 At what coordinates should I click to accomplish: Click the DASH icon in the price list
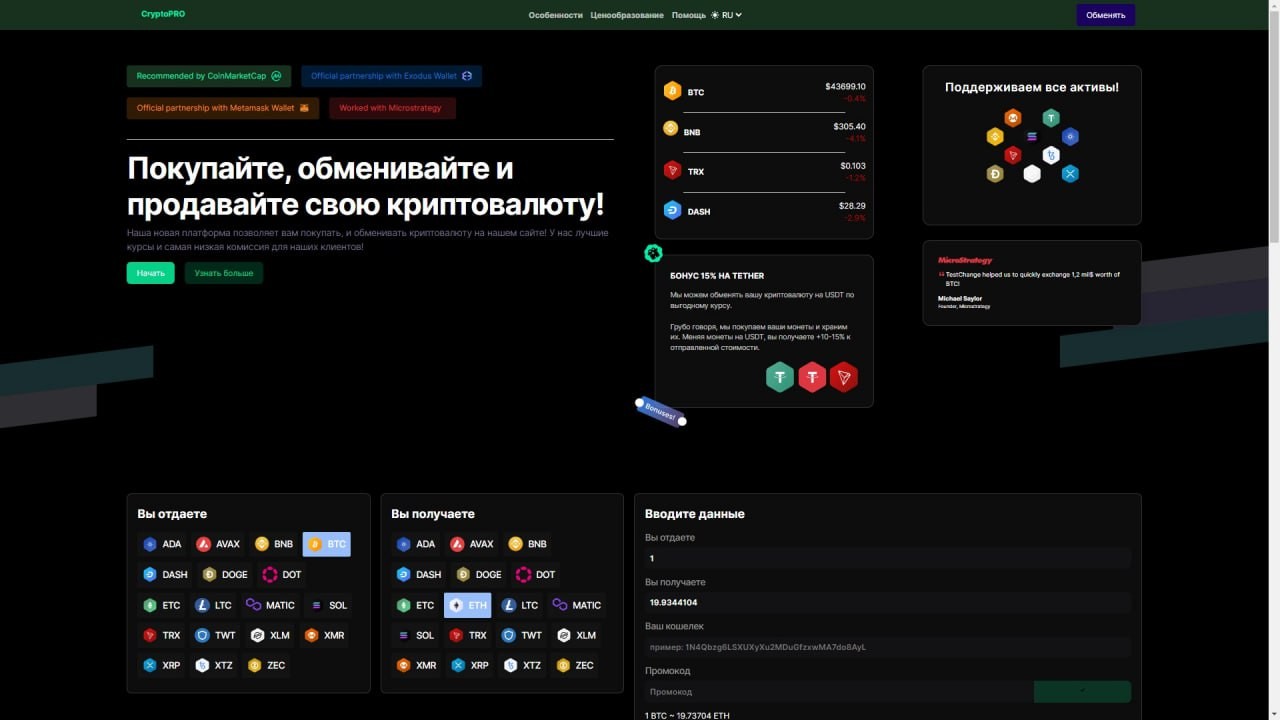click(x=672, y=210)
